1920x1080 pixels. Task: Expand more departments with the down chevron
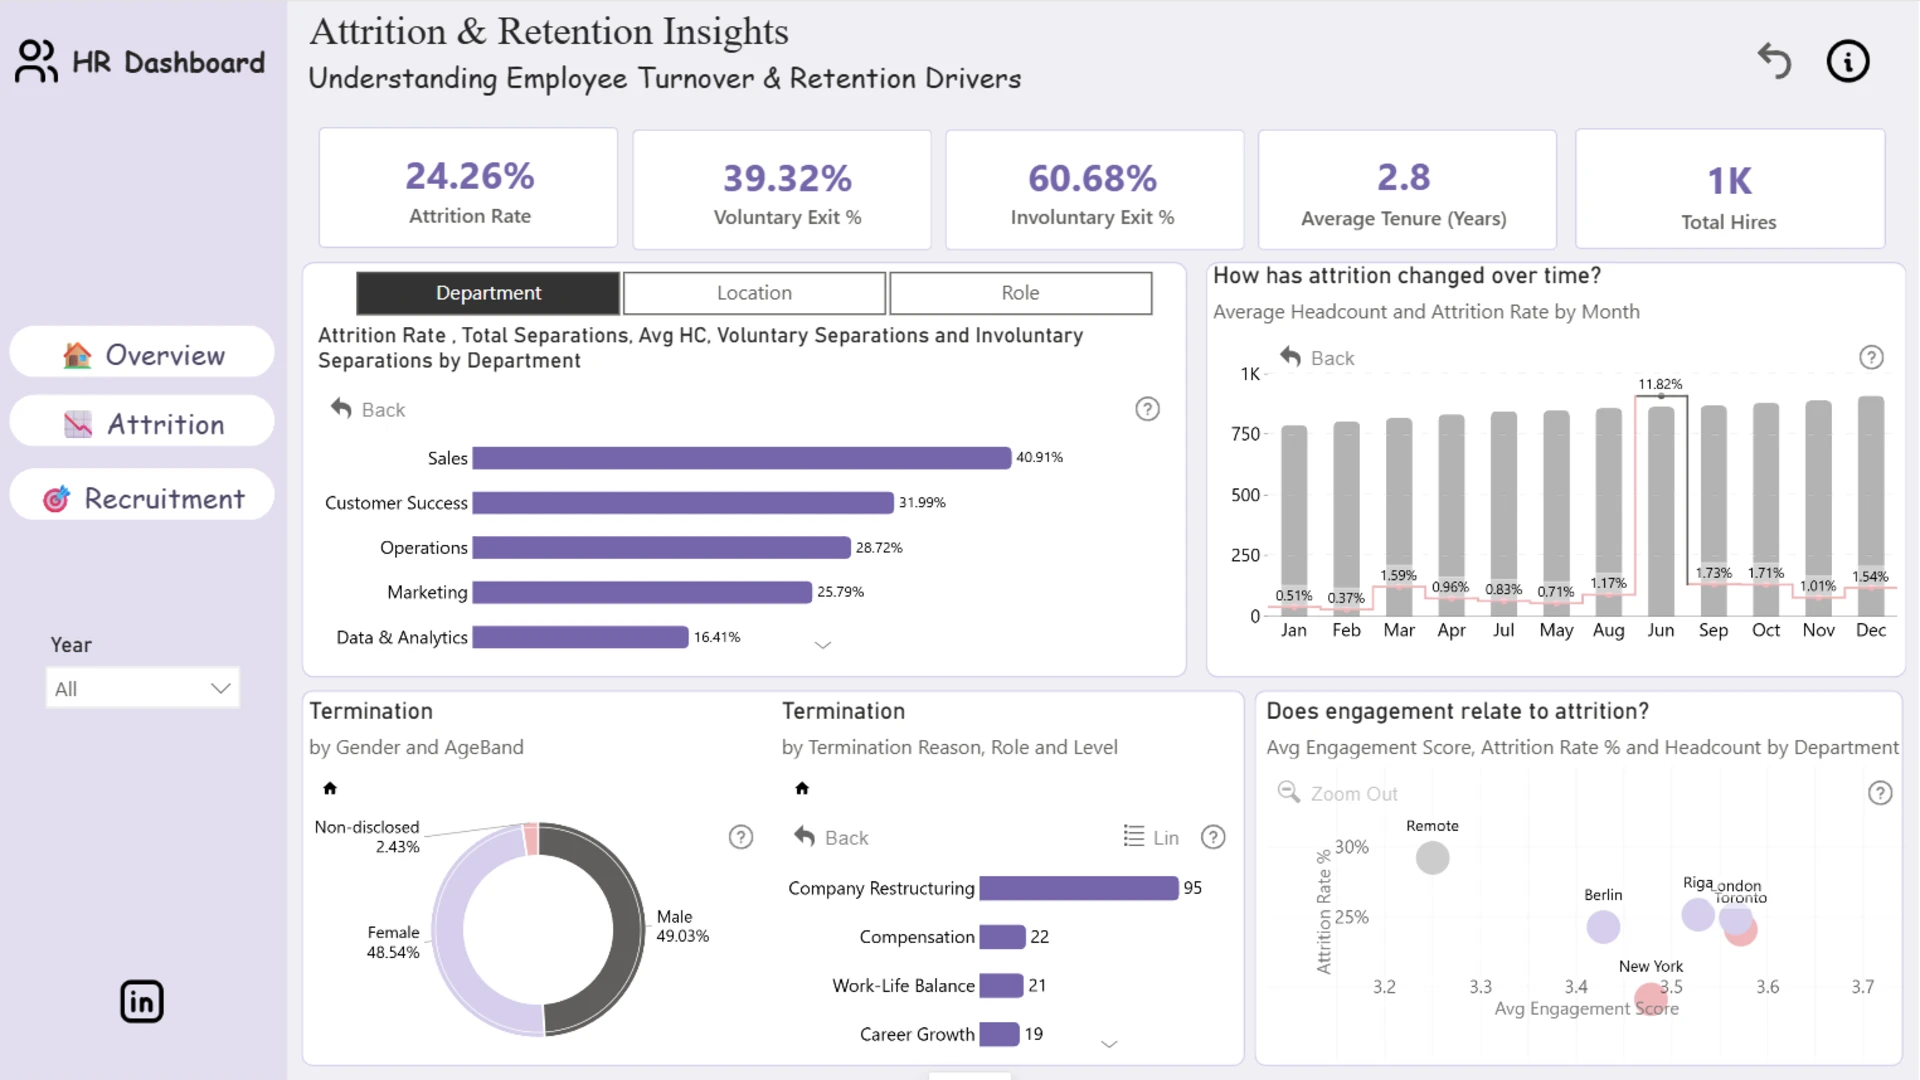tap(822, 645)
